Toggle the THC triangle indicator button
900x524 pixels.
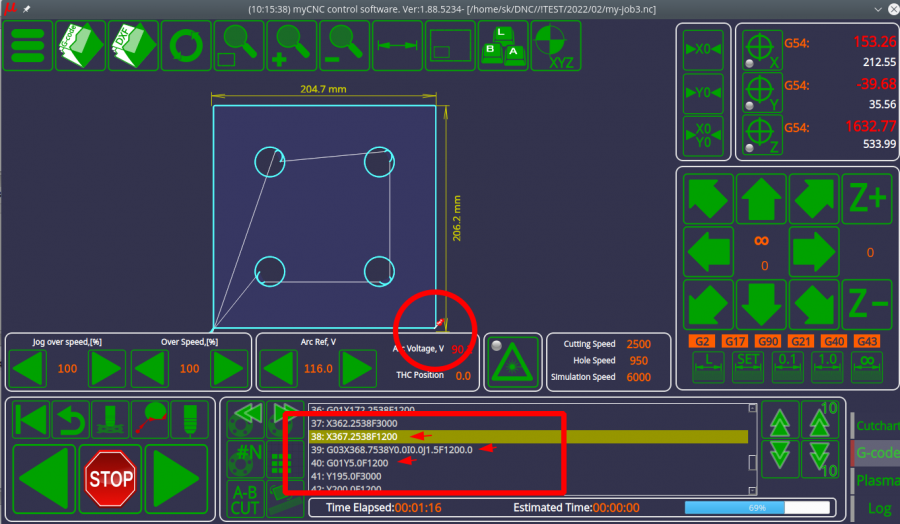pyautogui.click(x=512, y=361)
